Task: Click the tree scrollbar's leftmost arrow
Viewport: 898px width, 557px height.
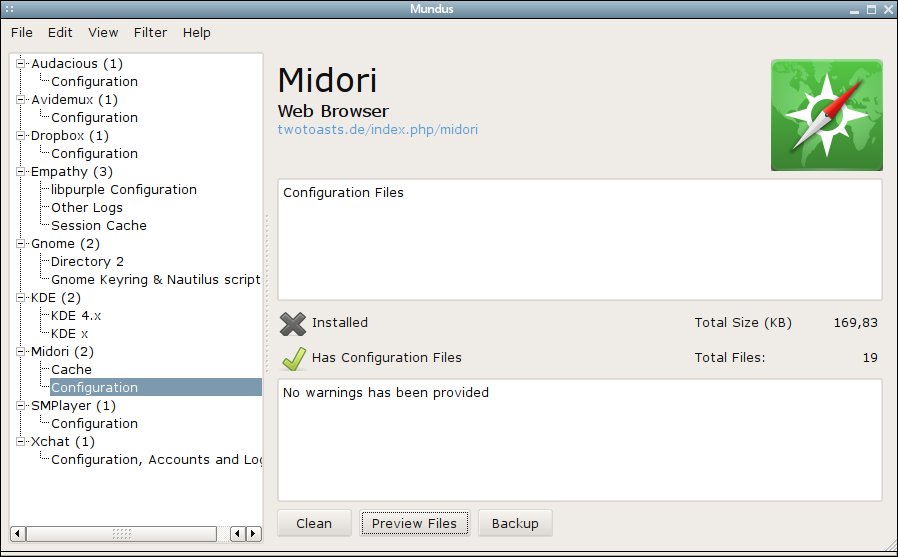Action: click(18, 534)
